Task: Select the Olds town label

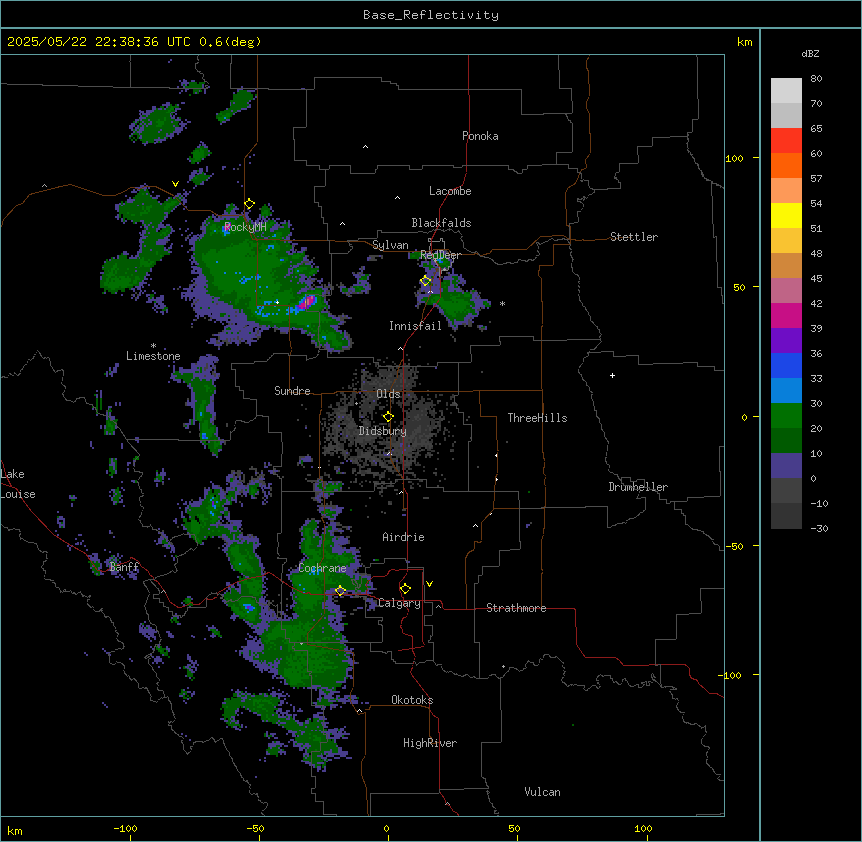Action: (x=388, y=394)
